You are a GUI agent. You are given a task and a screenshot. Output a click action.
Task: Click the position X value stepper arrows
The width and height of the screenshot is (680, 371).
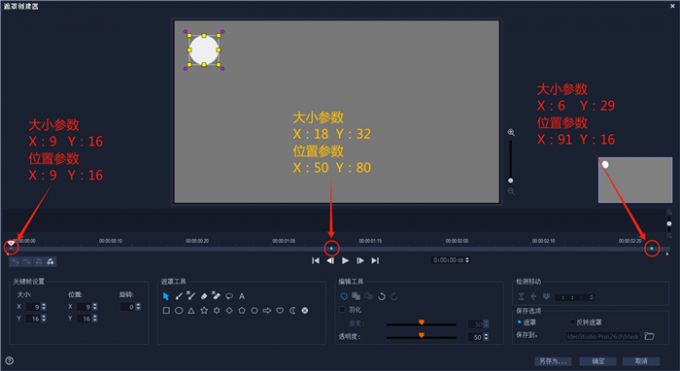95,307
